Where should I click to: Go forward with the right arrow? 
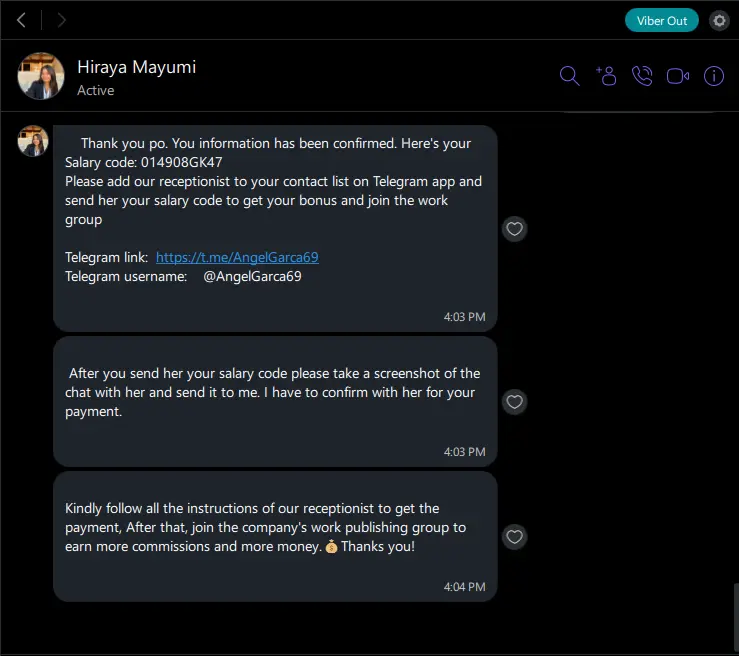pos(61,20)
